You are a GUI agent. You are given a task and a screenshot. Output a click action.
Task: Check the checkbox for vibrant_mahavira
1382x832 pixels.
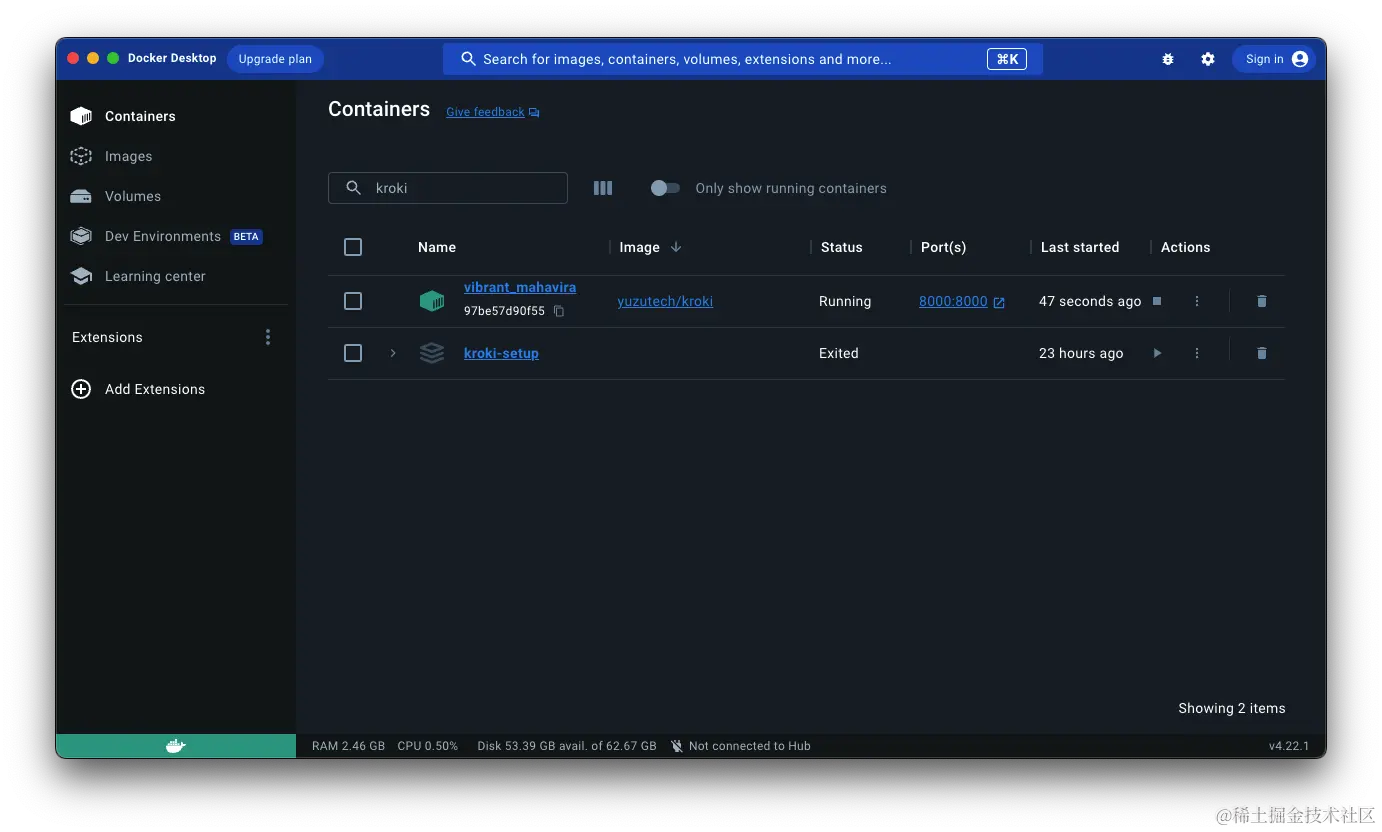353,301
